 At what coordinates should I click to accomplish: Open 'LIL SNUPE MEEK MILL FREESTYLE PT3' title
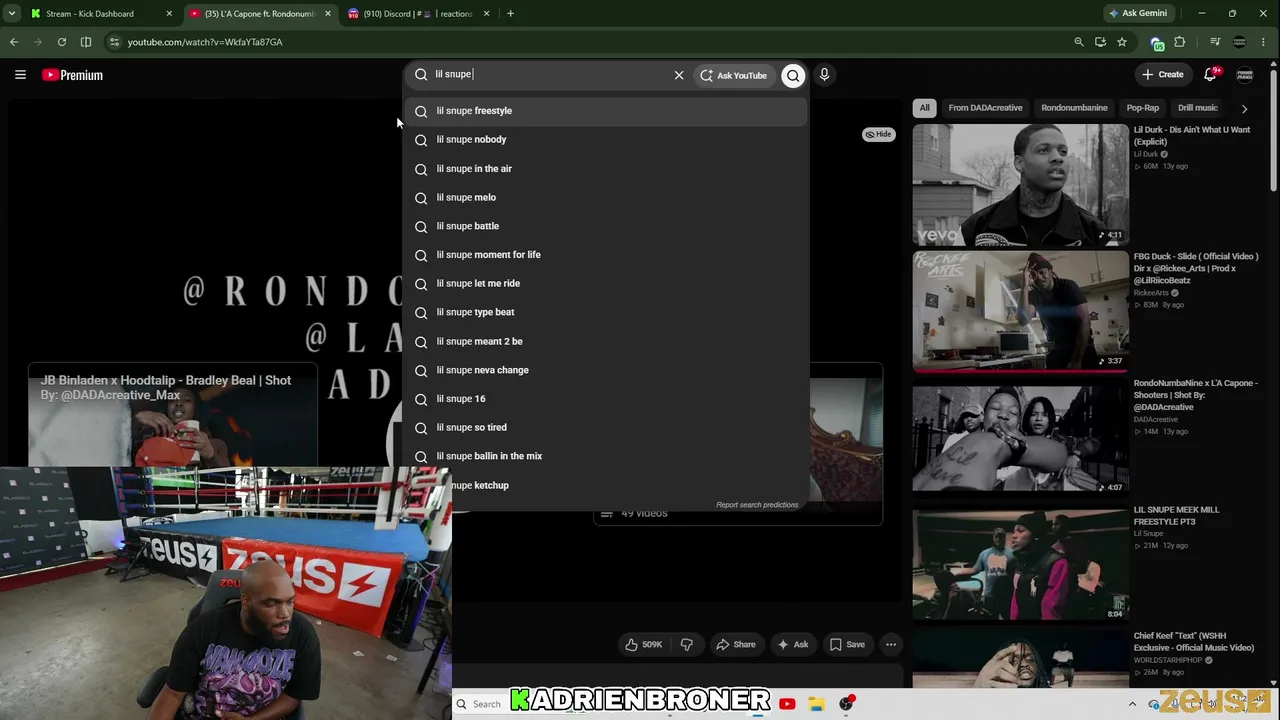pos(1177,516)
